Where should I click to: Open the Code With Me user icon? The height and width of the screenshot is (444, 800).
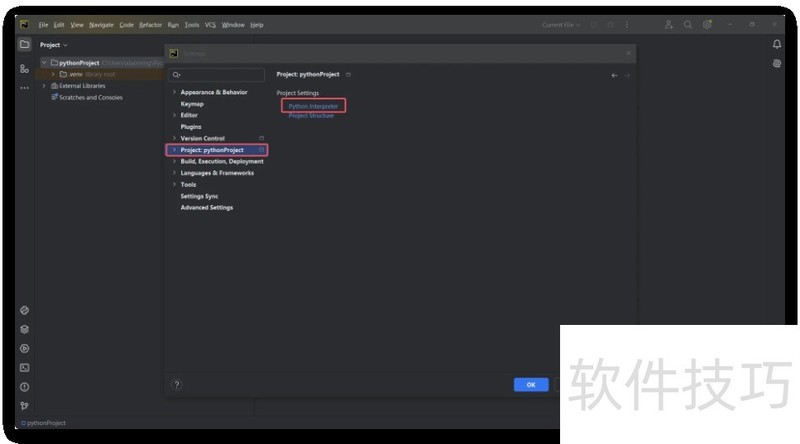pos(668,24)
